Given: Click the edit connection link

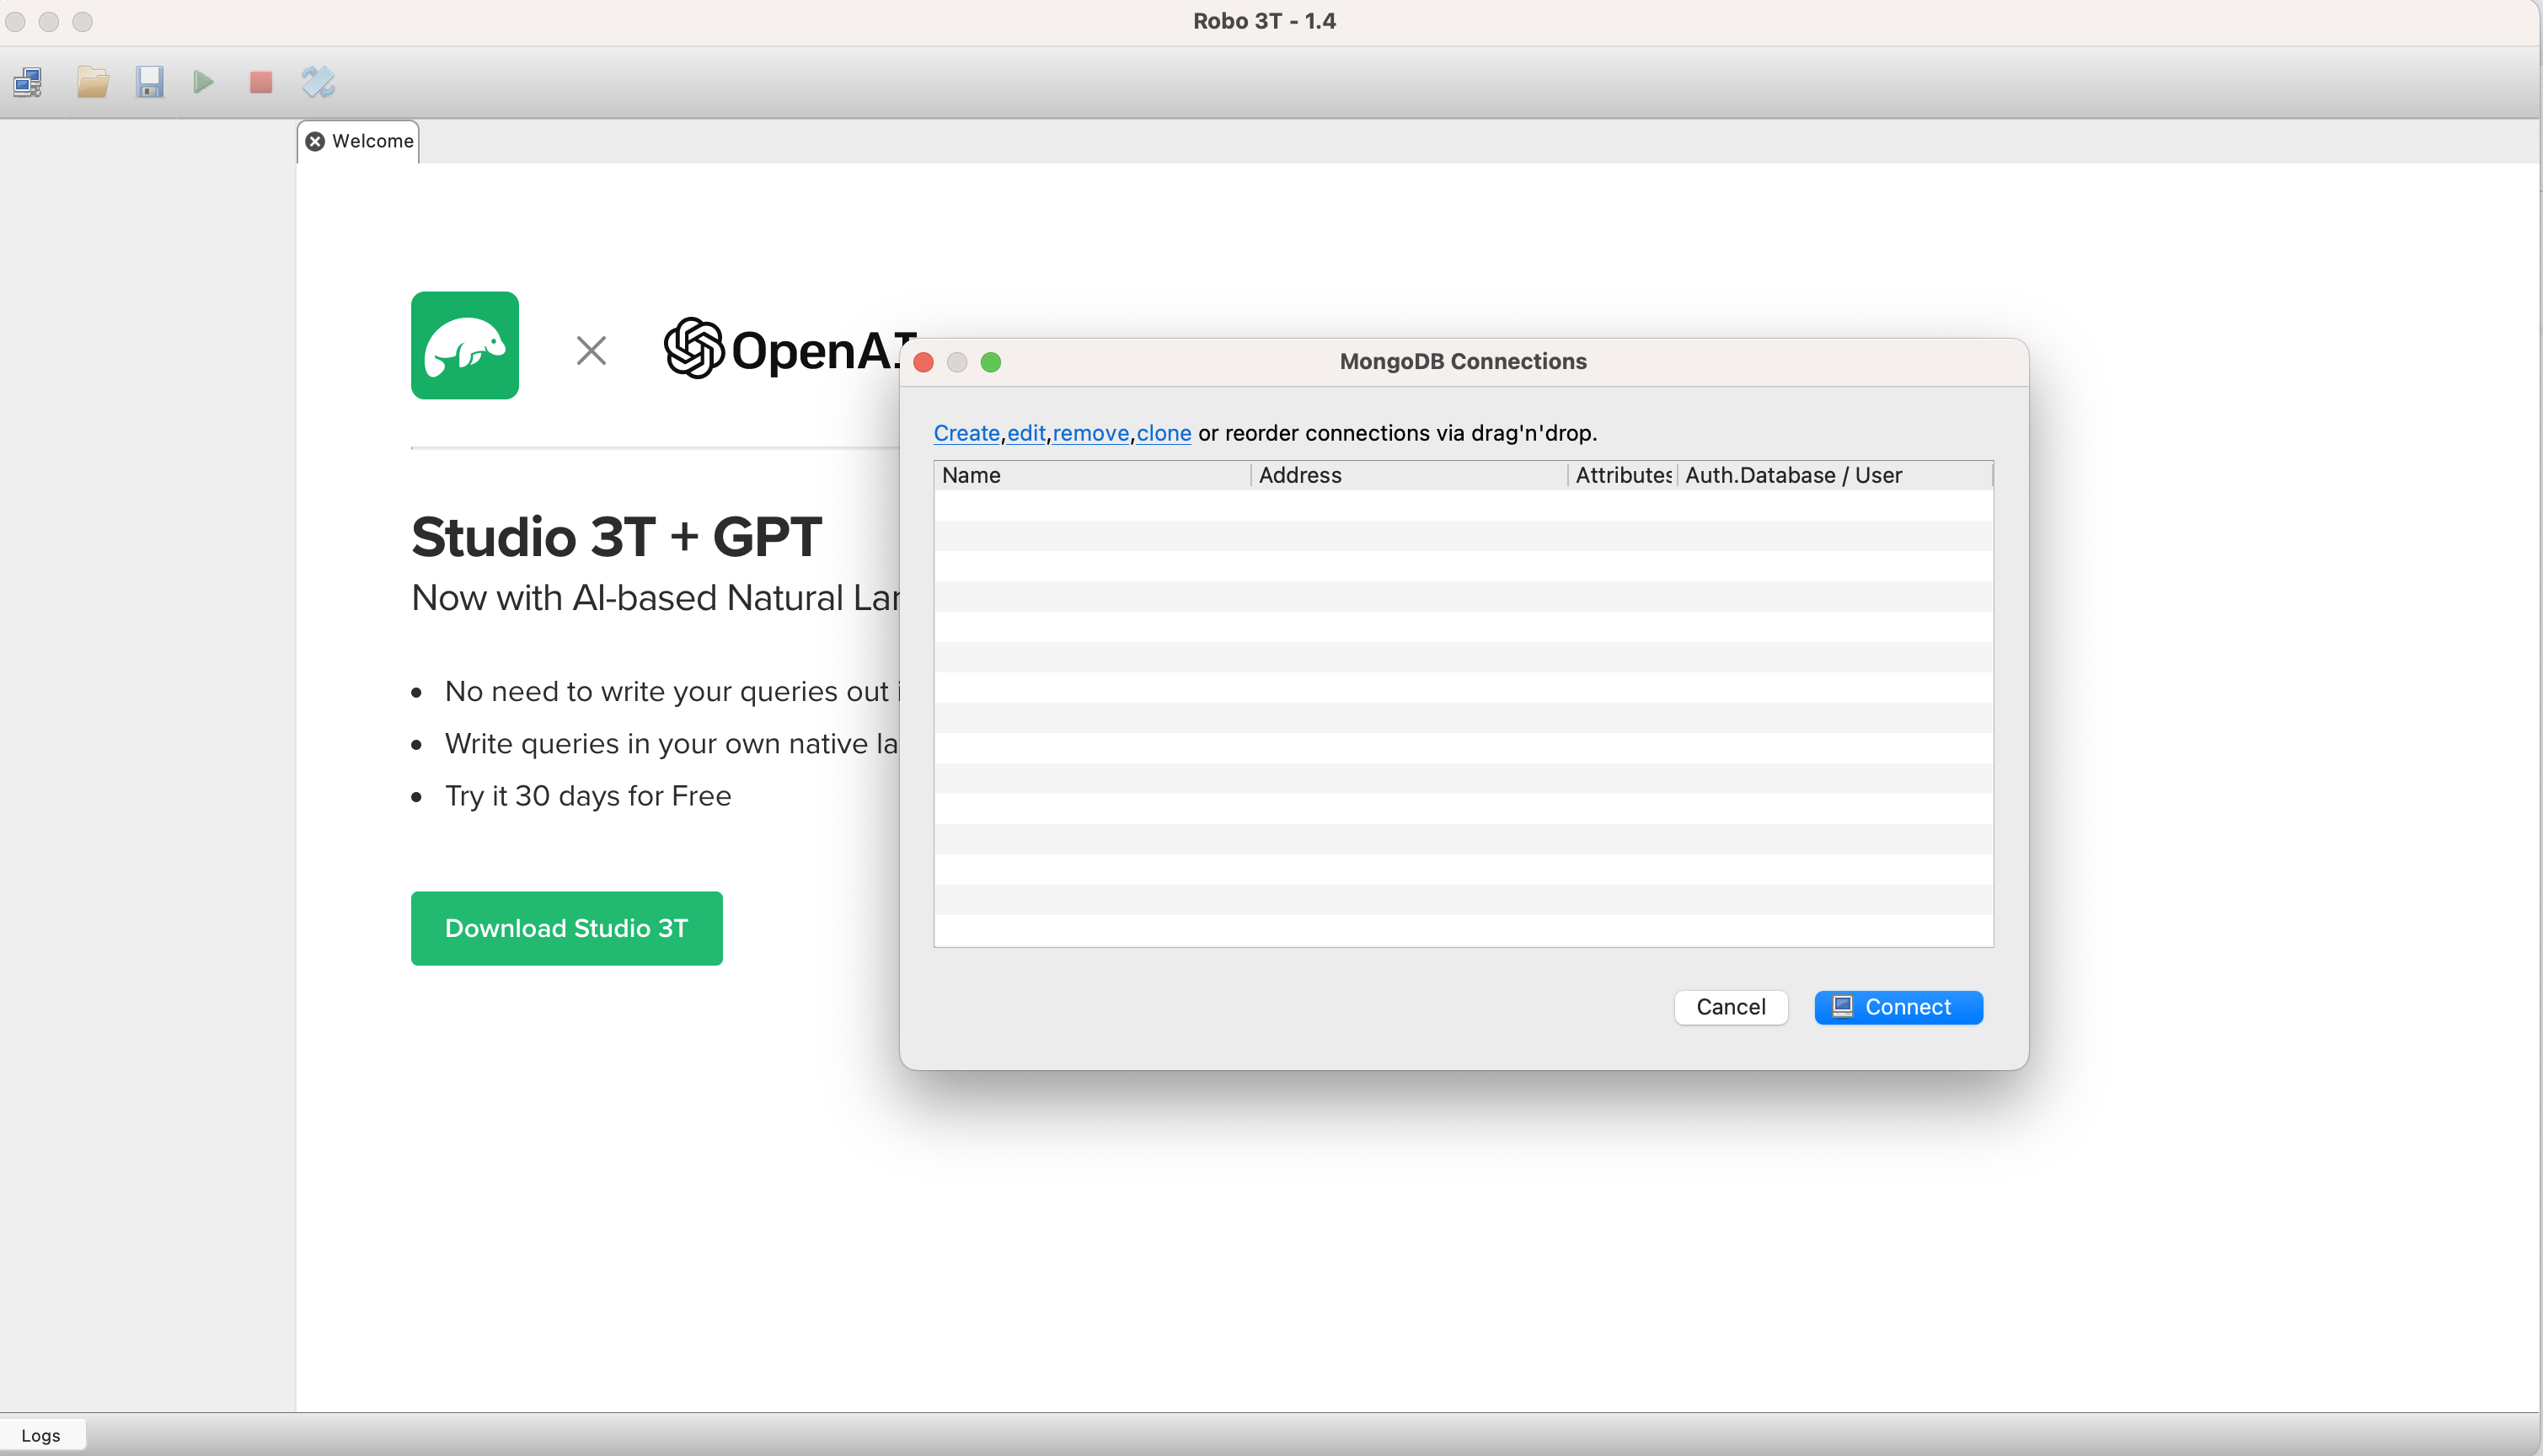Looking at the screenshot, I should click(1025, 433).
